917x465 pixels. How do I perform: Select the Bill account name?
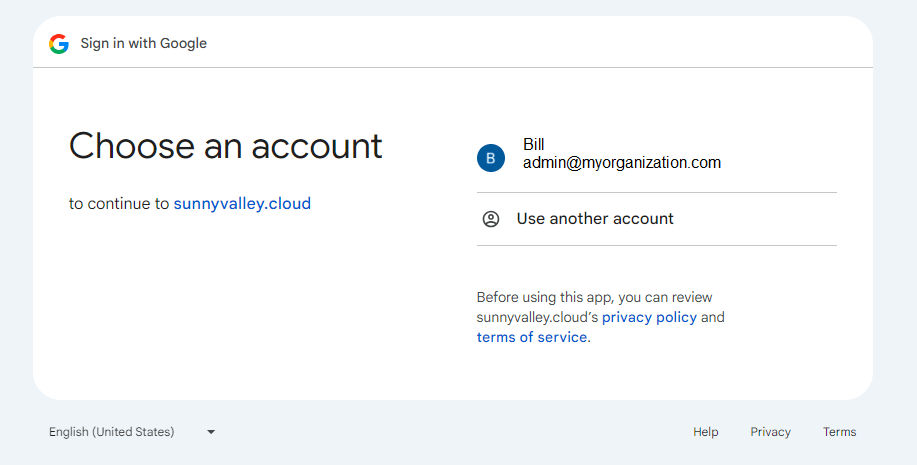[x=534, y=145]
